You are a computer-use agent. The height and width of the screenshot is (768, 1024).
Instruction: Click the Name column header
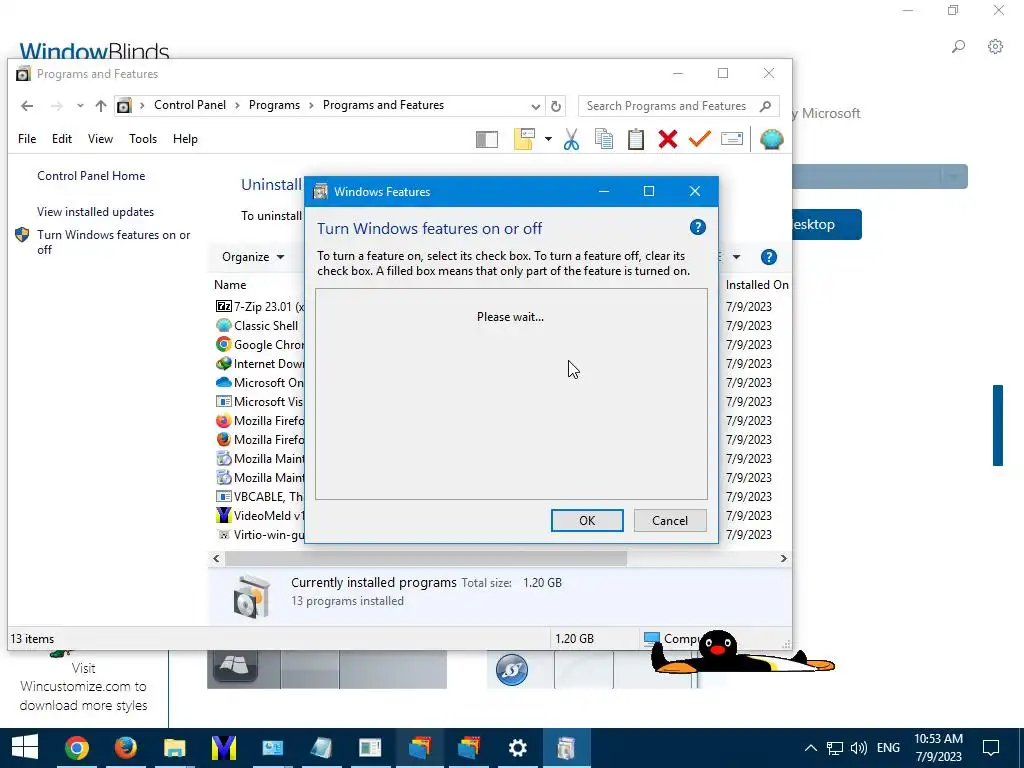tap(231, 285)
